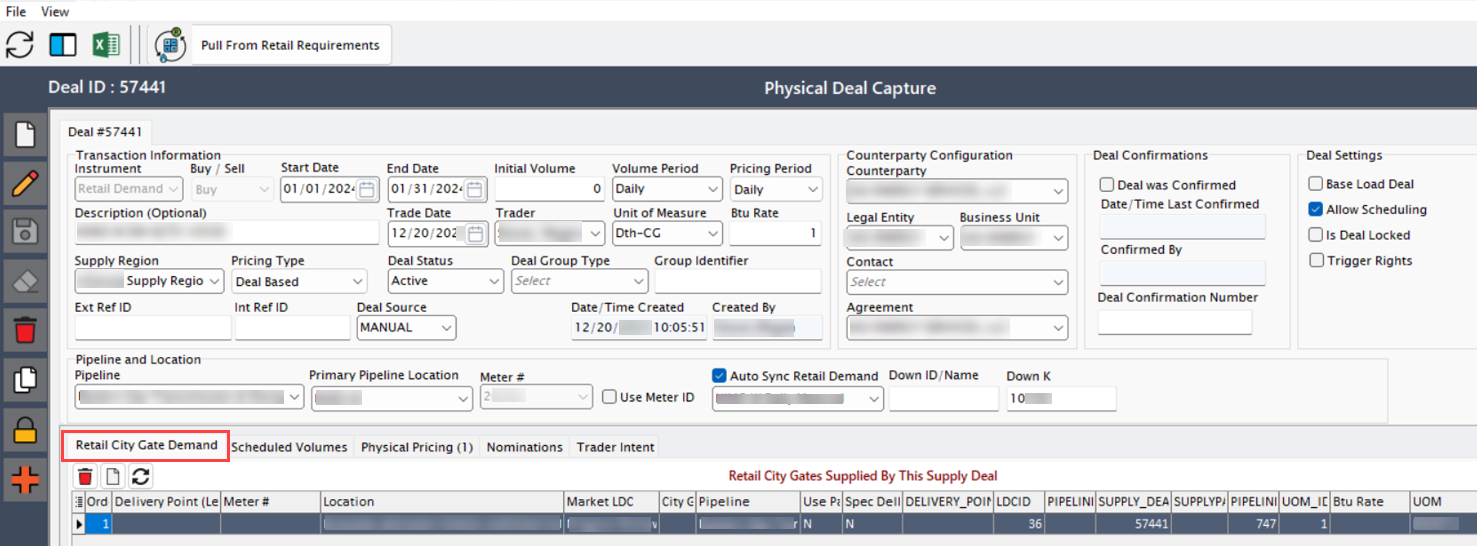Viewport: 1477px width, 546px height.
Task: Copy deal with the duplicate pages icon
Action: pos(25,379)
